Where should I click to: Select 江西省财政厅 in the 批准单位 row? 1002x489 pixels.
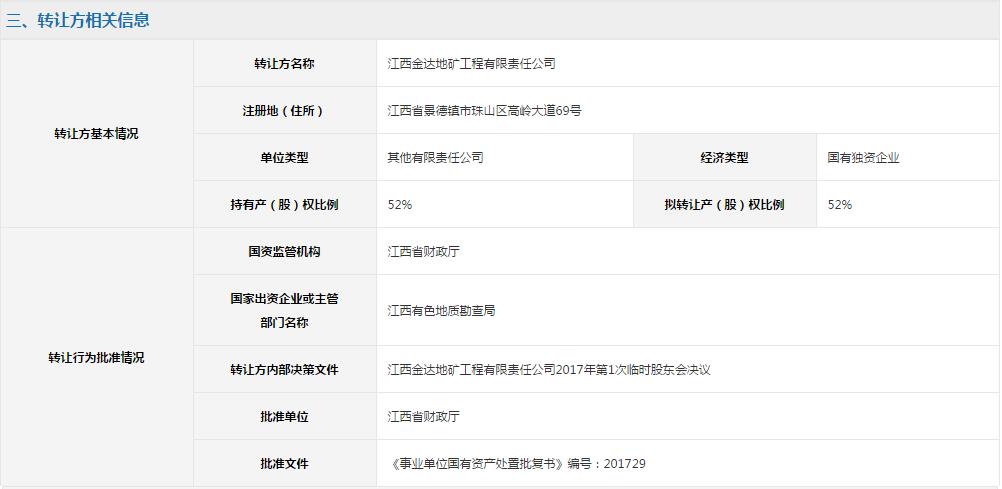coord(423,417)
